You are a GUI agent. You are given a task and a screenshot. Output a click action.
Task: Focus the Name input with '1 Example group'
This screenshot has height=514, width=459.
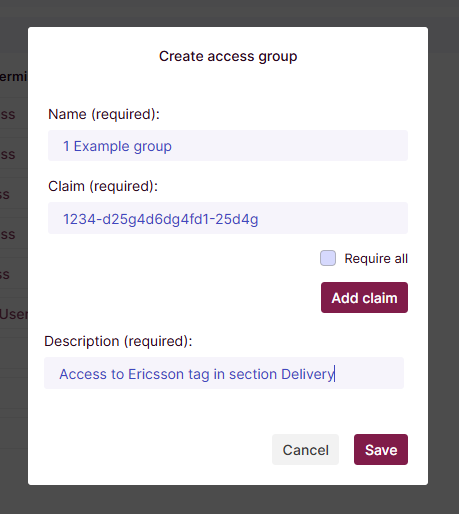228,146
